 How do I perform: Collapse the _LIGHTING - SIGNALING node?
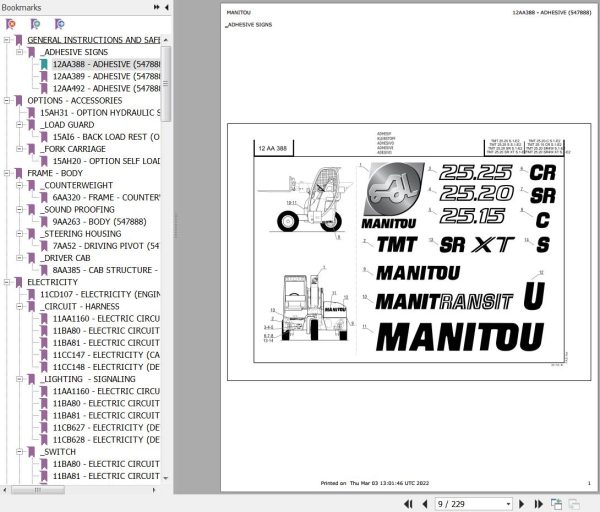pyautogui.click(x=19, y=379)
